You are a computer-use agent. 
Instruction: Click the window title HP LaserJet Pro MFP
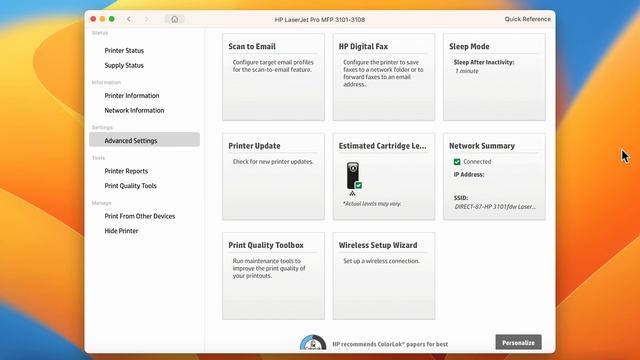[320, 20]
